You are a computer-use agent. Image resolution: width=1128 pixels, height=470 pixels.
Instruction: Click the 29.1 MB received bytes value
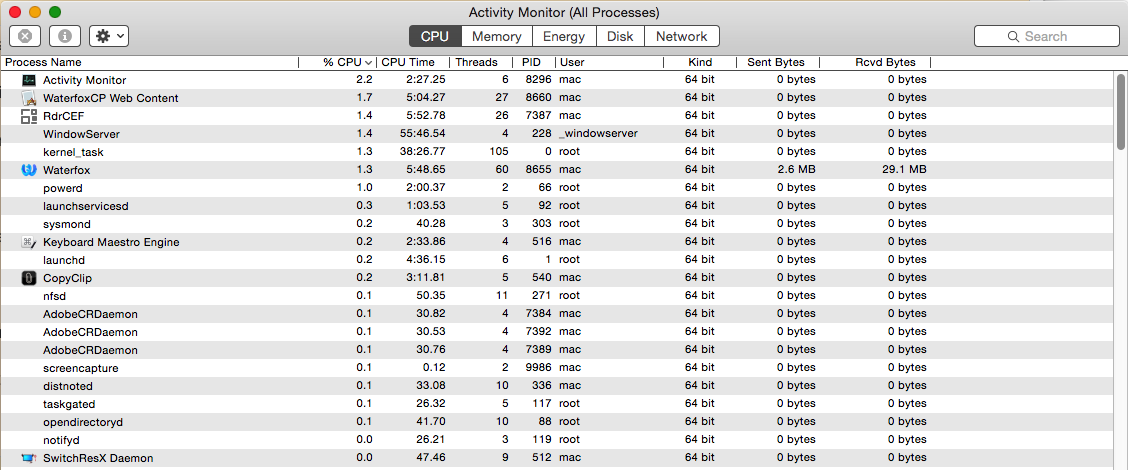click(x=904, y=170)
